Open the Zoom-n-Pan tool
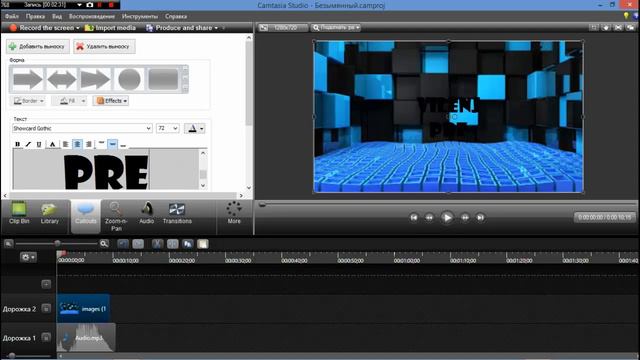This screenshot has width=640, height=360. tap(116, 216)
